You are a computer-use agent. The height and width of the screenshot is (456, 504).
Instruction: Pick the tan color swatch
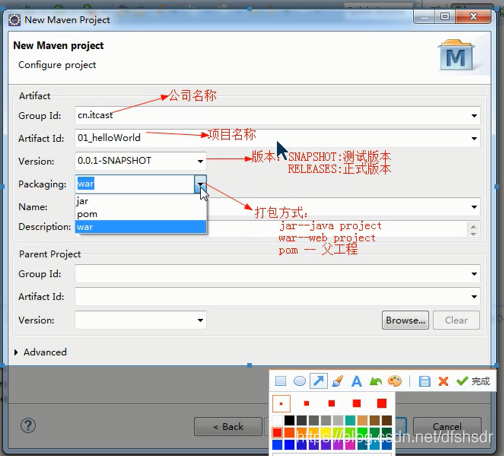362,420
